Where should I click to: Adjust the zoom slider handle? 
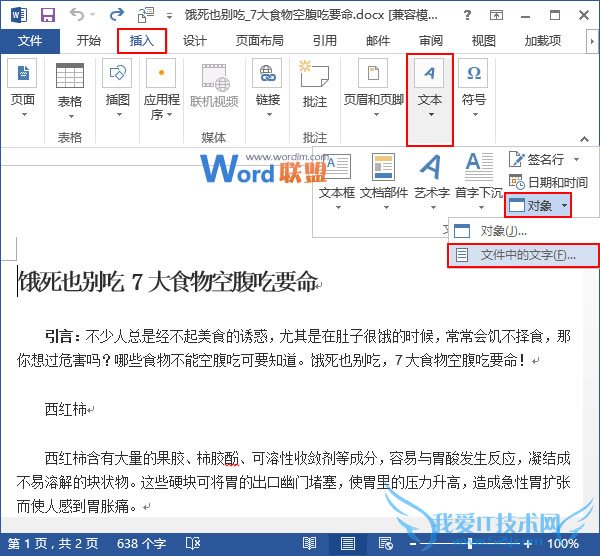click(x=470, y=543)
